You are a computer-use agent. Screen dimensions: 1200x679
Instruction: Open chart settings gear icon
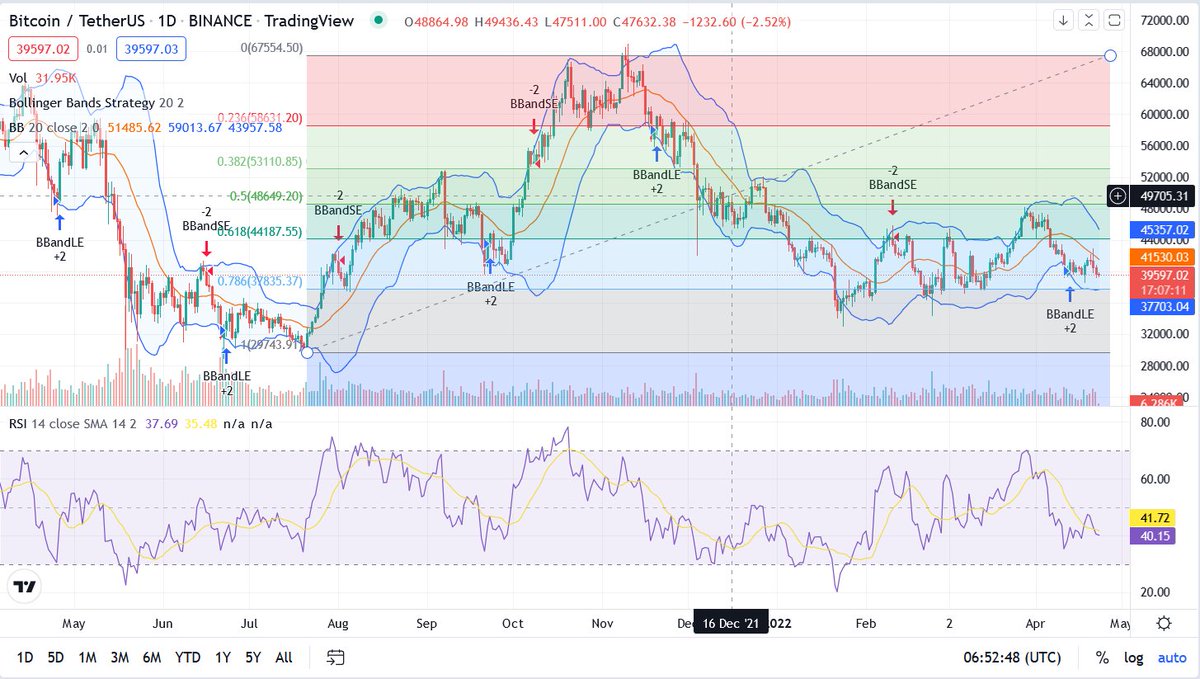click(1164, 623)
